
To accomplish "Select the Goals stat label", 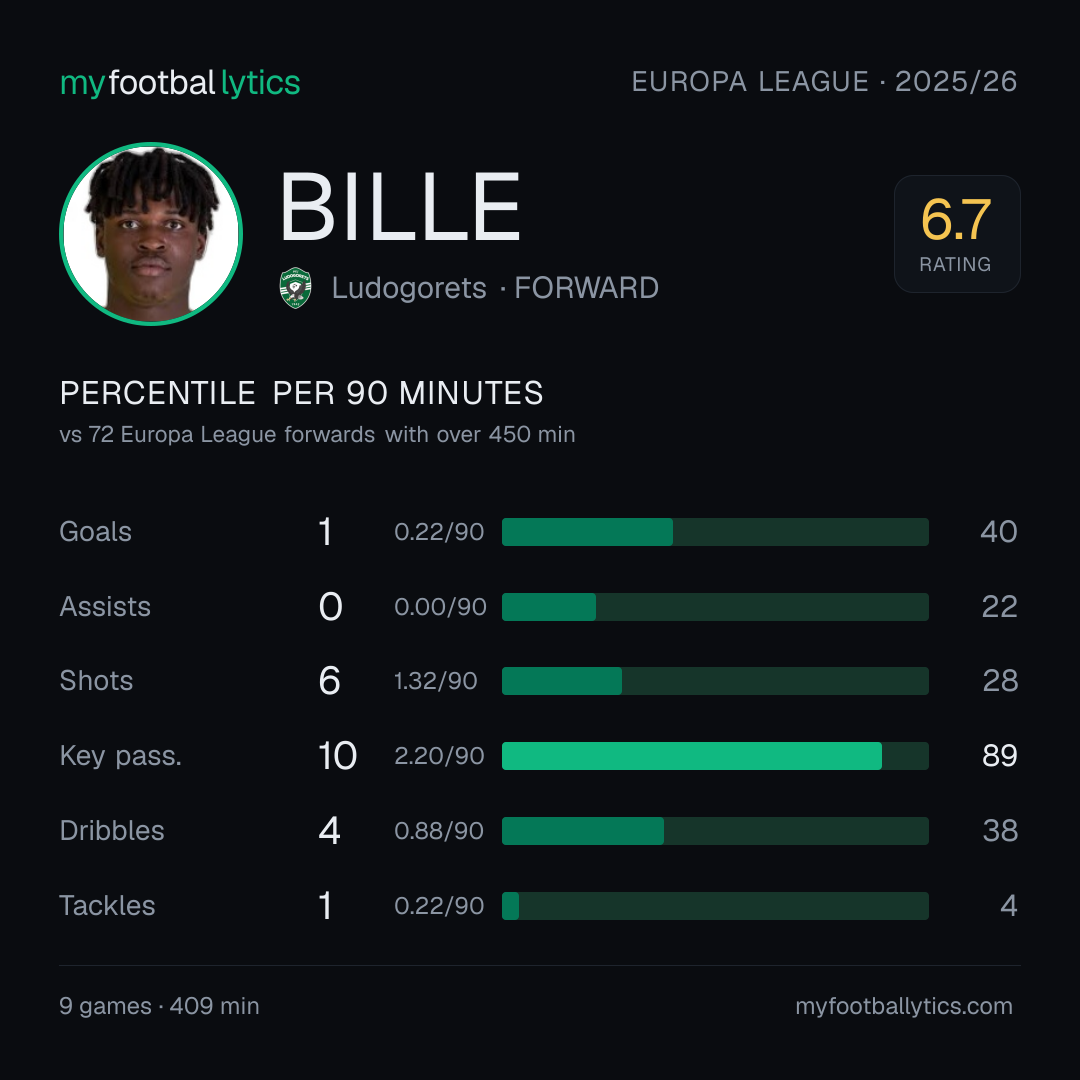I will tap(95, 532).
